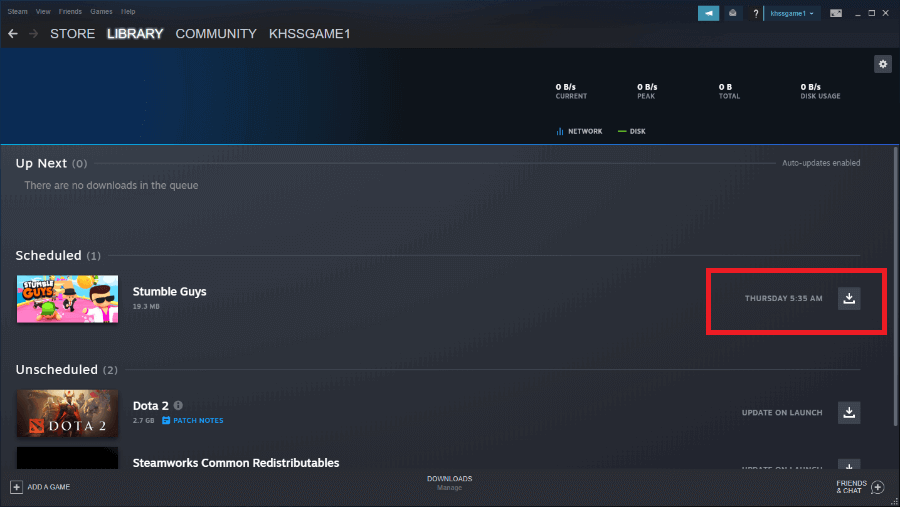900x507 pixels.
Task: Switch to the STORE tab
Action: pos(72,34)
